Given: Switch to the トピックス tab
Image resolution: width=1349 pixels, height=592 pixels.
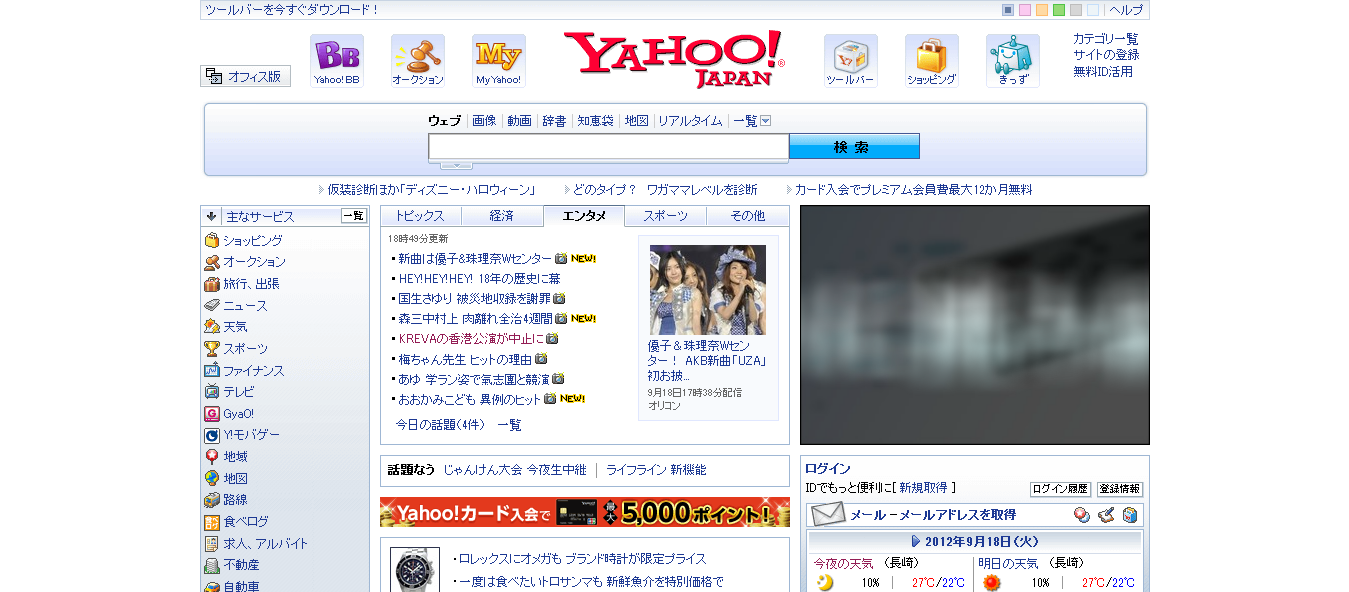Looking at the screenshot, I should 420,216.
